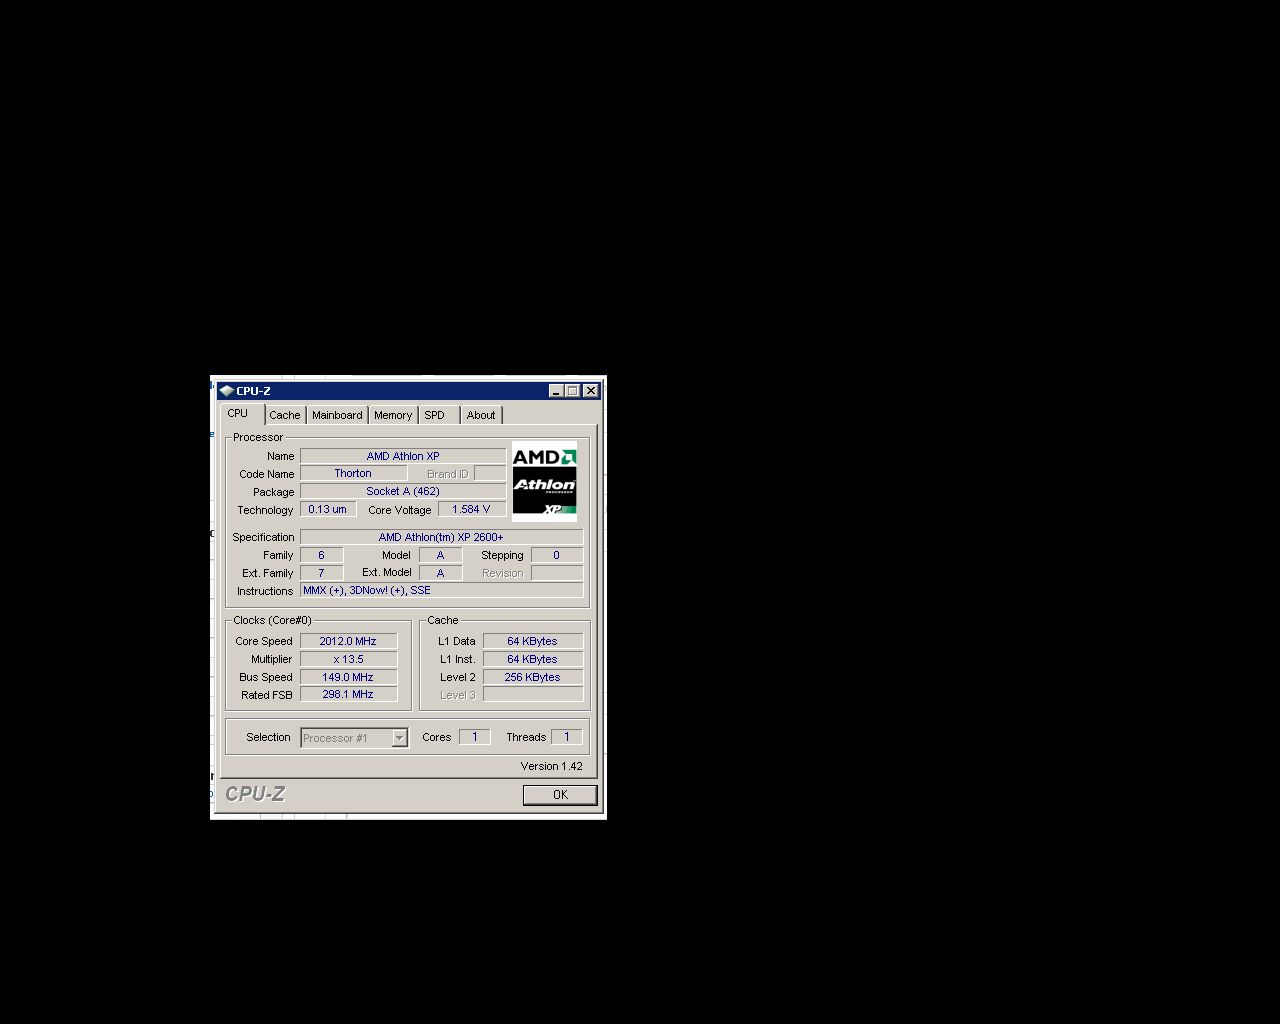Image resolution: width=1280 pixels, height=1024 pixels.
Task: Click the empty Level 3 cache field
Action: 532,695
